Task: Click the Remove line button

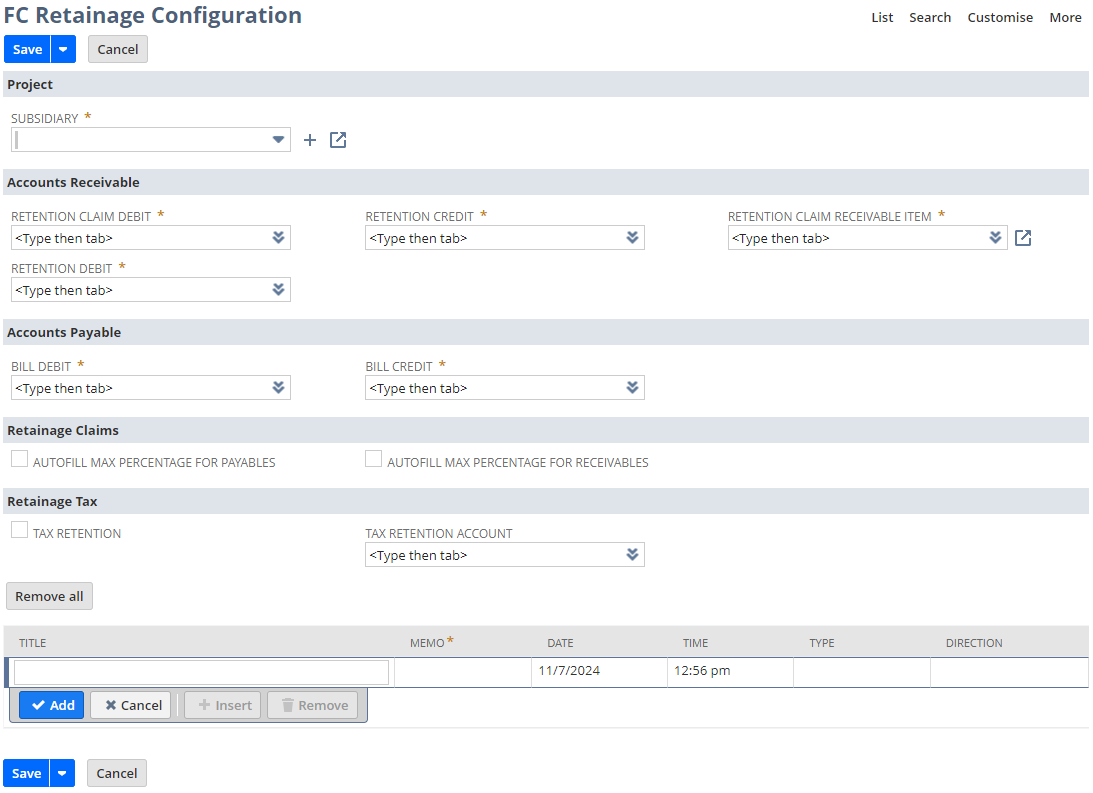Action: [x=313, y=705]
